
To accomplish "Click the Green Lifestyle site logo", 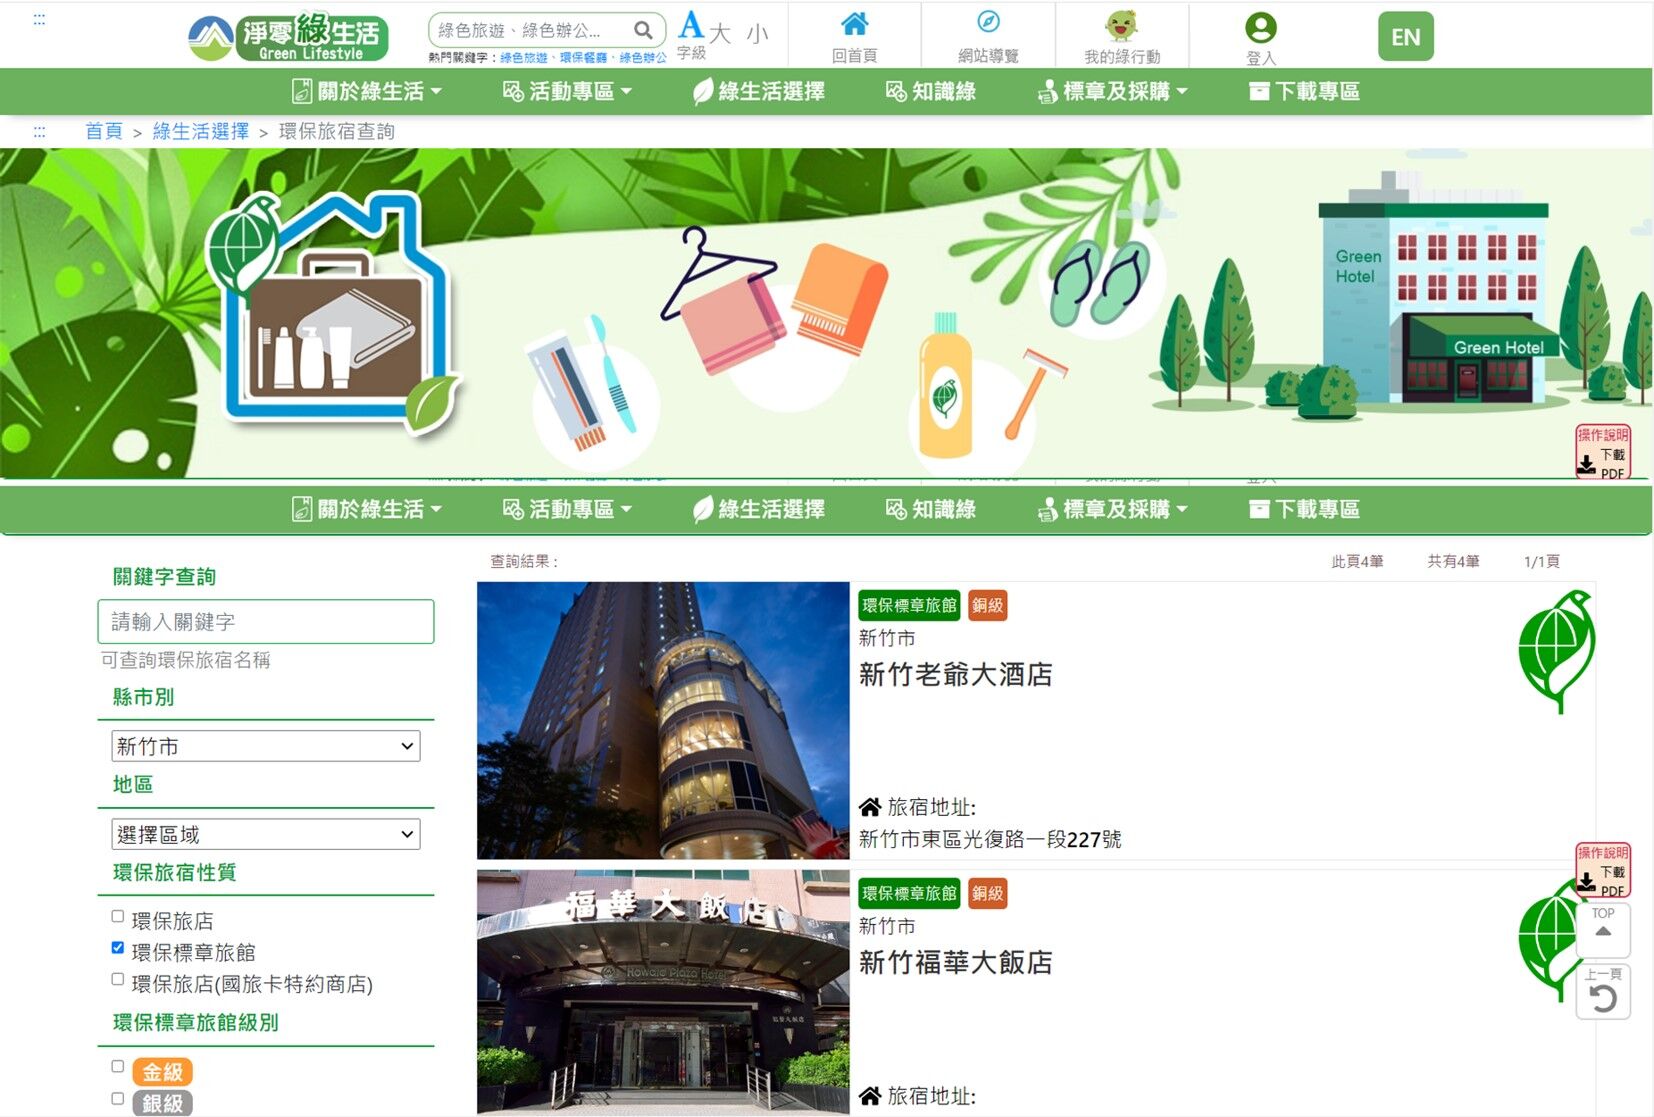I will pos(288,37).
